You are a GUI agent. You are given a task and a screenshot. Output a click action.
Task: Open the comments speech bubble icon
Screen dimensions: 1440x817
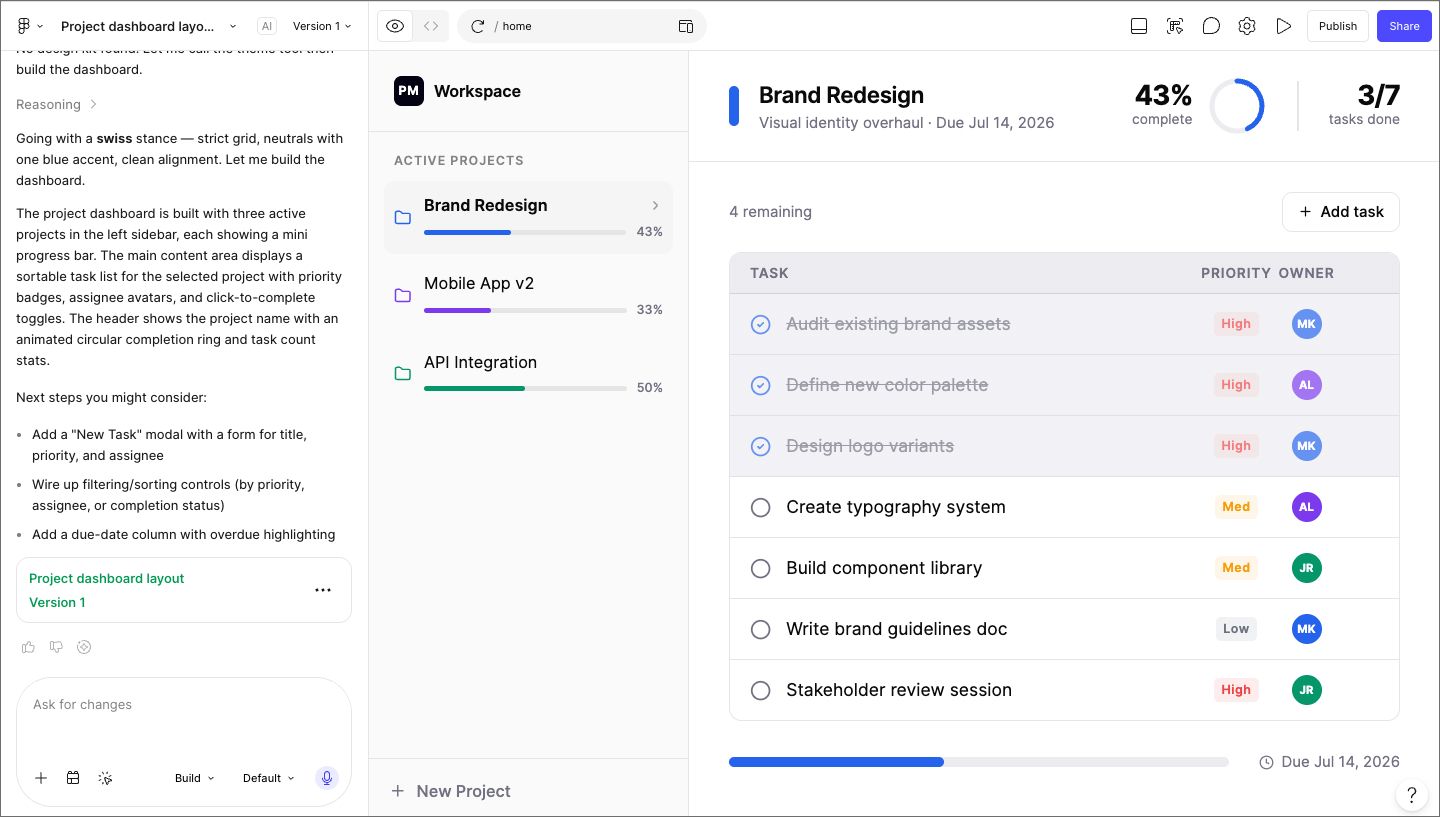coord(1211,26)
